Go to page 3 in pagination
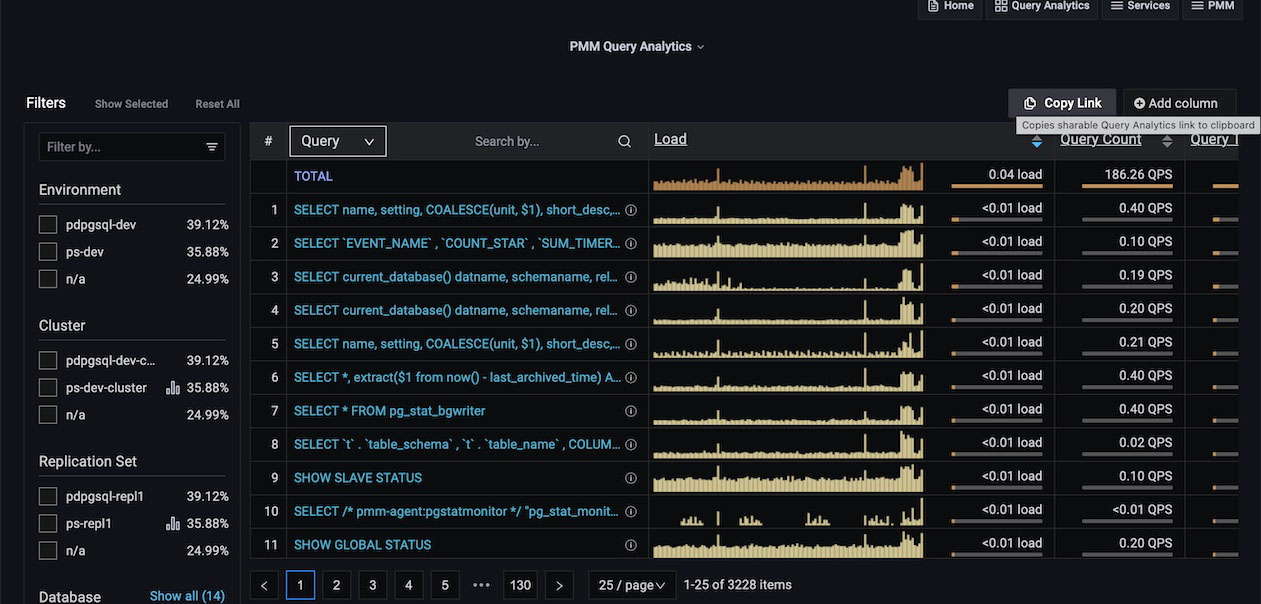 (x=372, y=585)
